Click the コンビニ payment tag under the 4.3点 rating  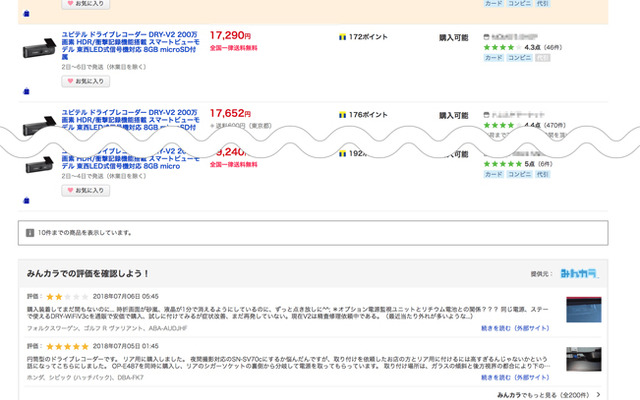(519, 58)
